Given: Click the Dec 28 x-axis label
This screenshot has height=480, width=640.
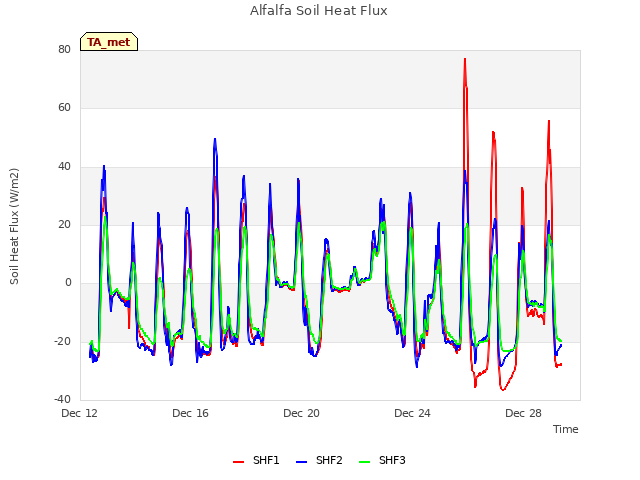Looking at the screenshot, I should pos(523,413).
